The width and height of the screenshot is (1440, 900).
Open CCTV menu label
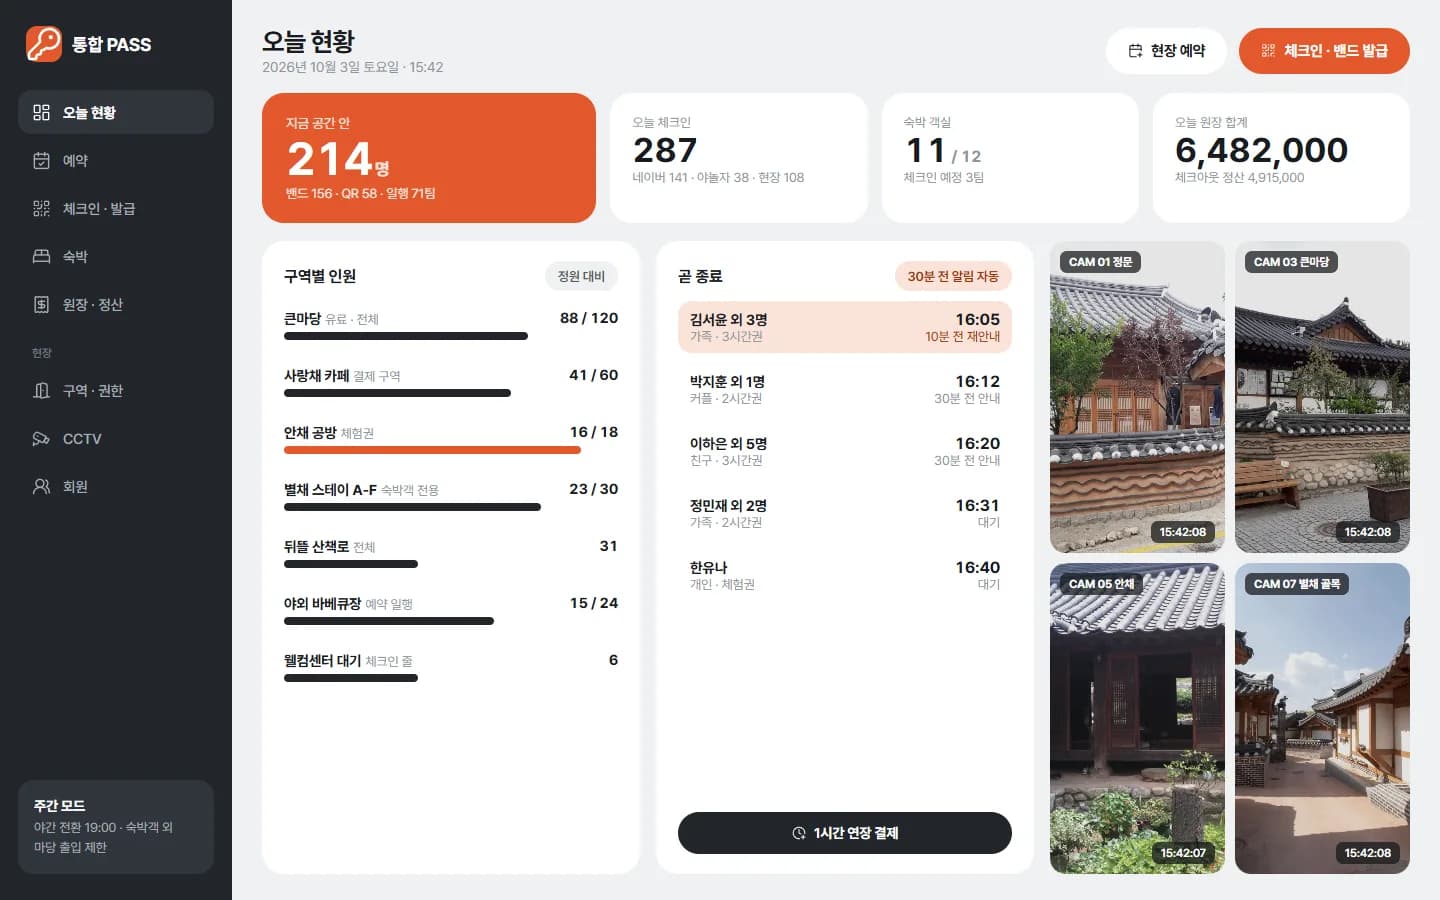tap(82, 438)
